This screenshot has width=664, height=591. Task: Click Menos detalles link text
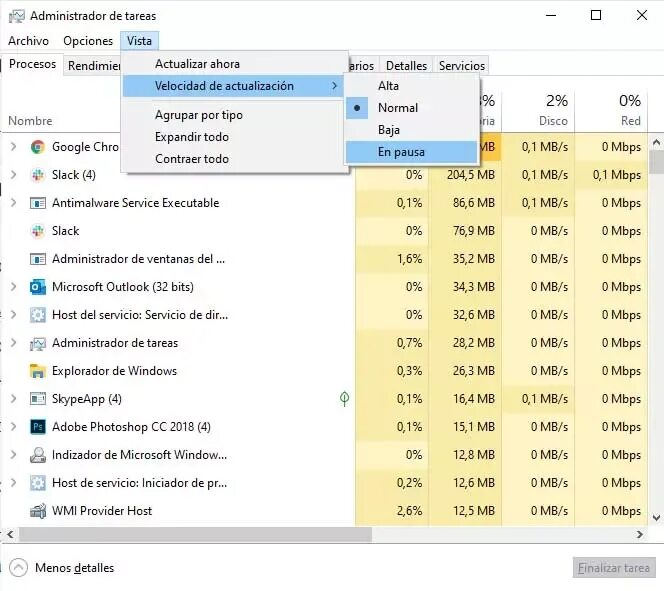[75, 568]
